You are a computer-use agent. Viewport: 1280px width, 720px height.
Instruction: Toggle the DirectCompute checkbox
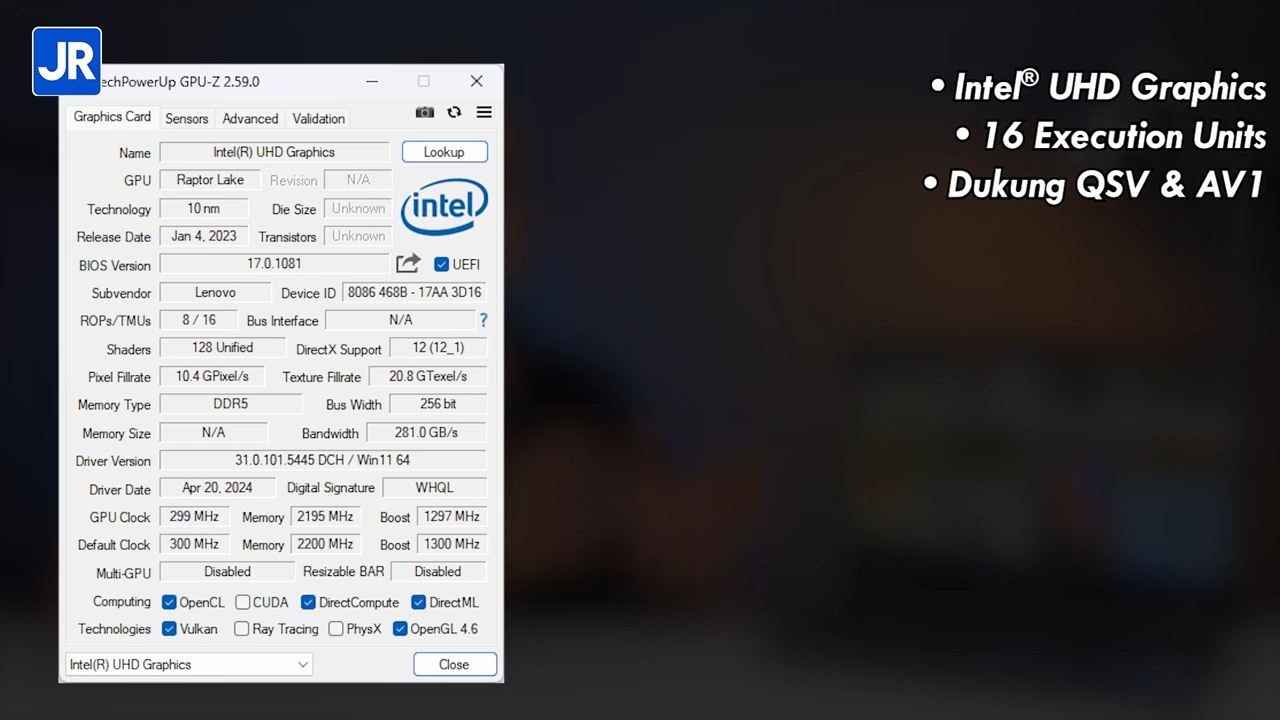[308, 602]
